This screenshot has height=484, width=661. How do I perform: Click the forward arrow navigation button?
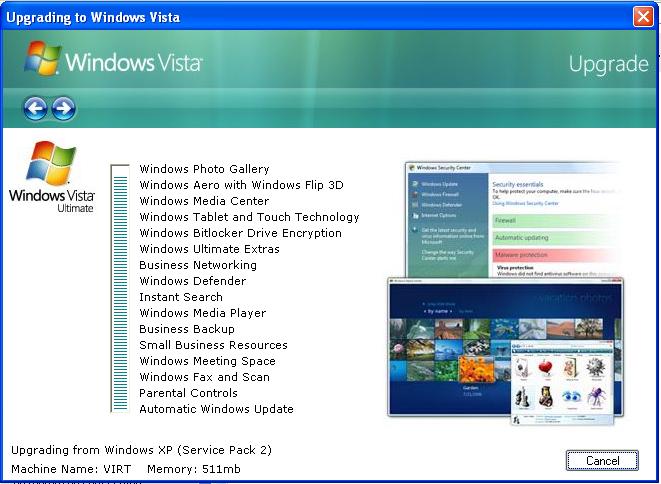pyautogui.click(x=64, y=108)
